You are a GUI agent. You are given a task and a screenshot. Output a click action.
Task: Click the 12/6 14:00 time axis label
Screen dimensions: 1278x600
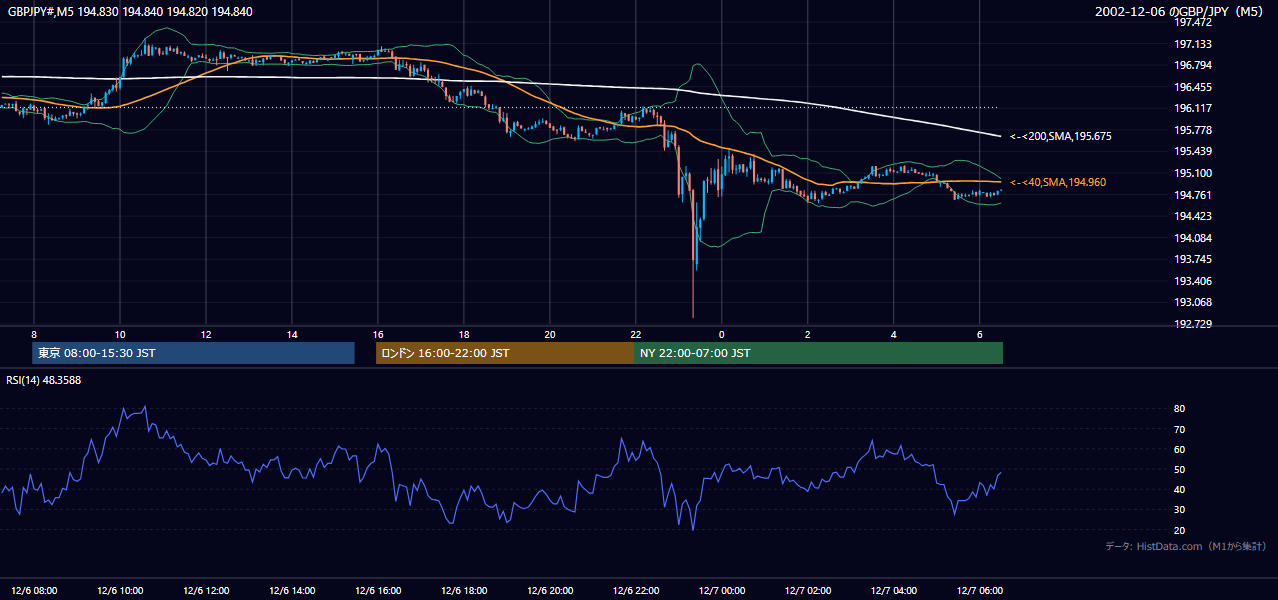[x=292, y=590]
